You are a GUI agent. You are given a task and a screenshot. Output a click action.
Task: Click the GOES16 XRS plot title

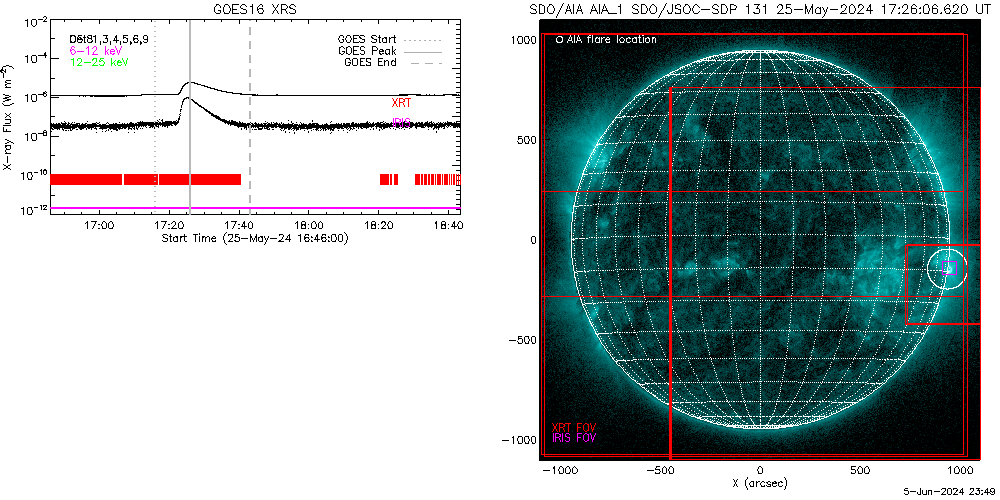tap(255, 9)
